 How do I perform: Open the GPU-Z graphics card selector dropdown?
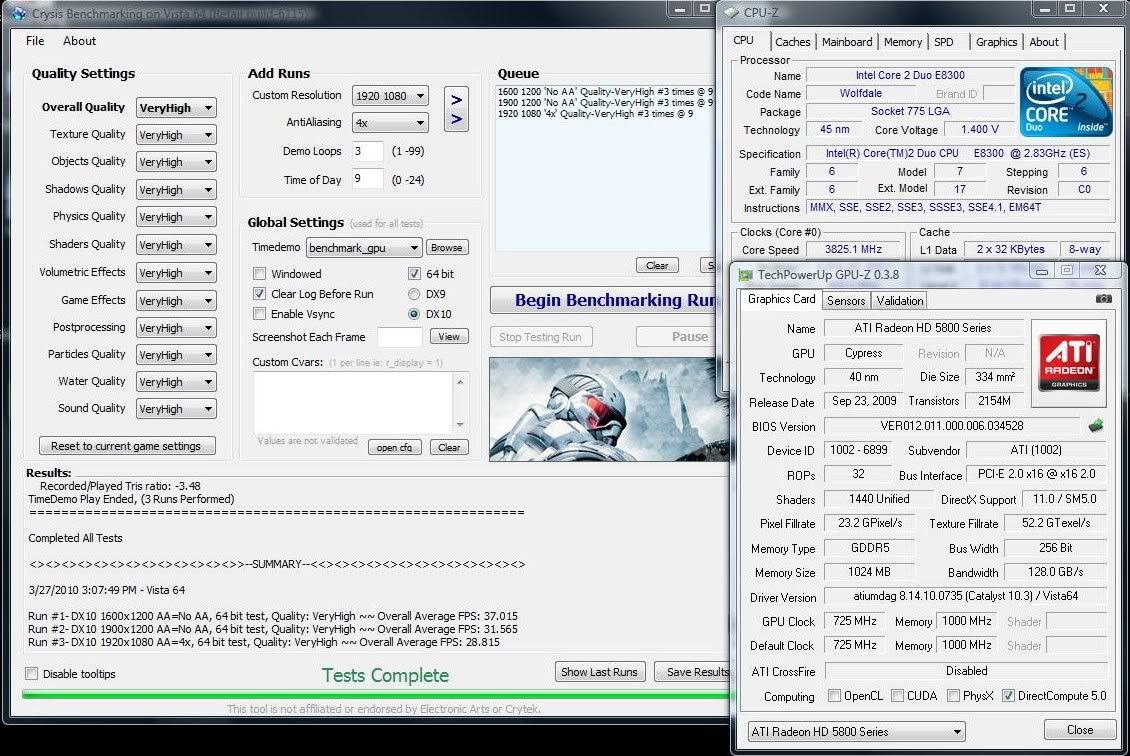[x=857, y=731]
